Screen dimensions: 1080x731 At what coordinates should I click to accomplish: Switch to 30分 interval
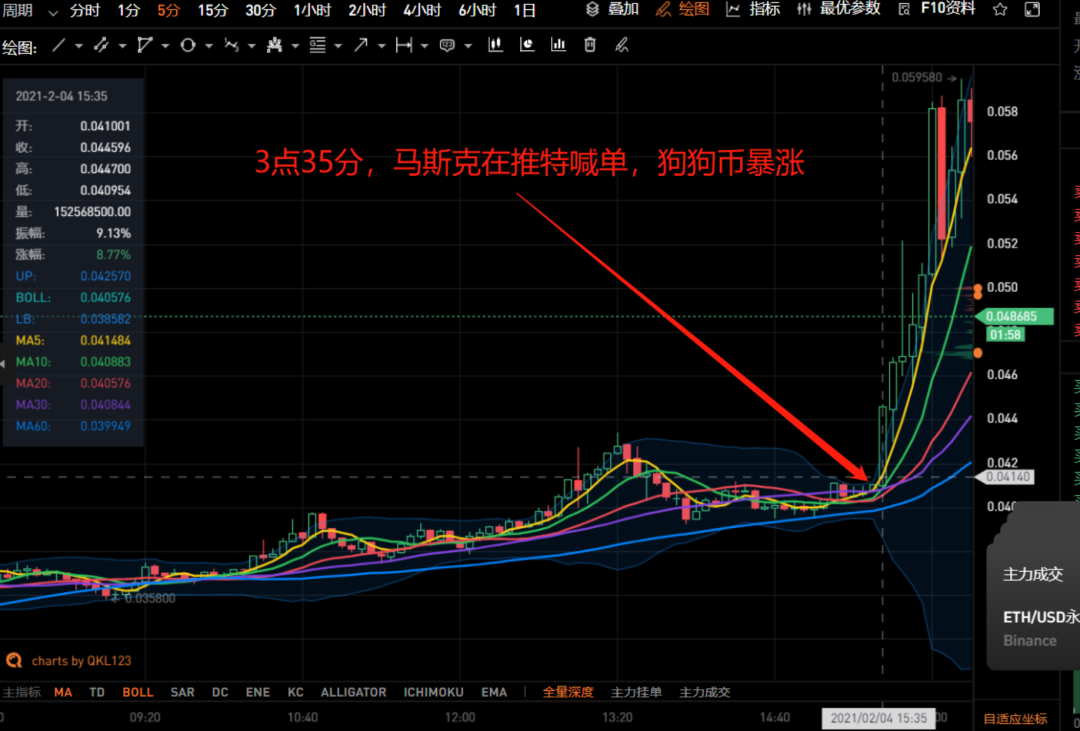tap(261, 10)
